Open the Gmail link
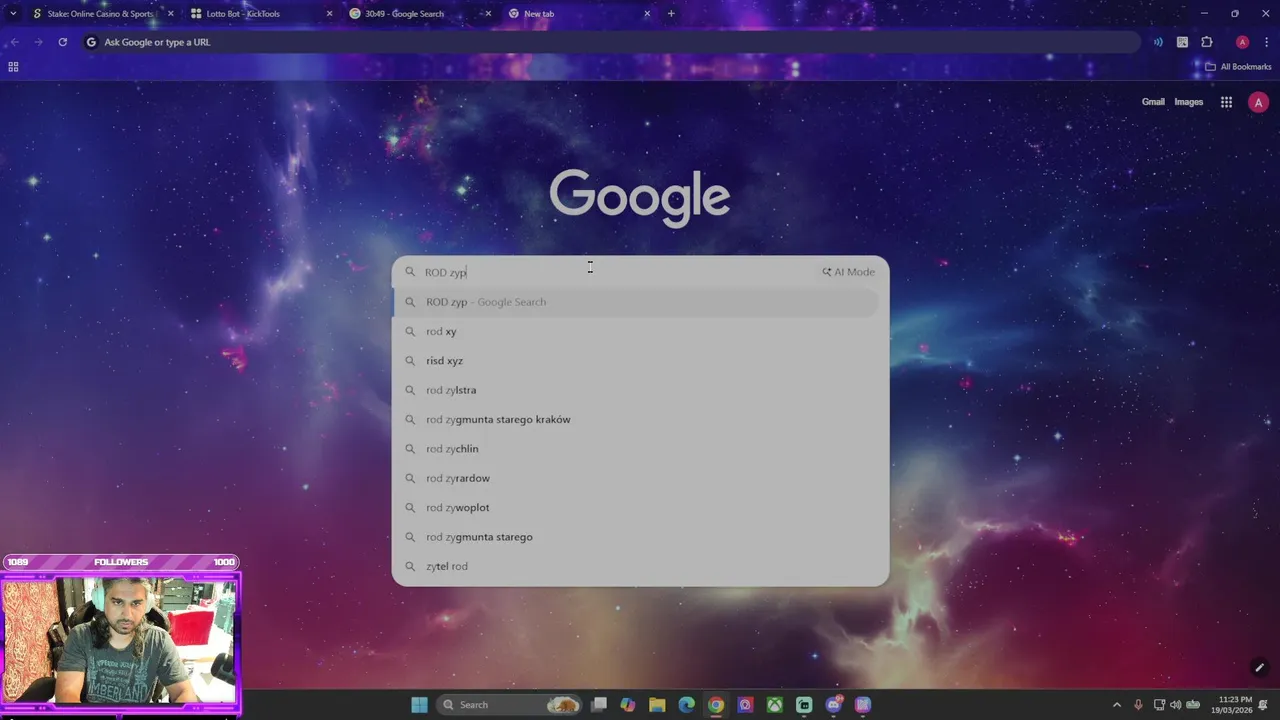The image size is (1280, 720). pos(1153,102)
